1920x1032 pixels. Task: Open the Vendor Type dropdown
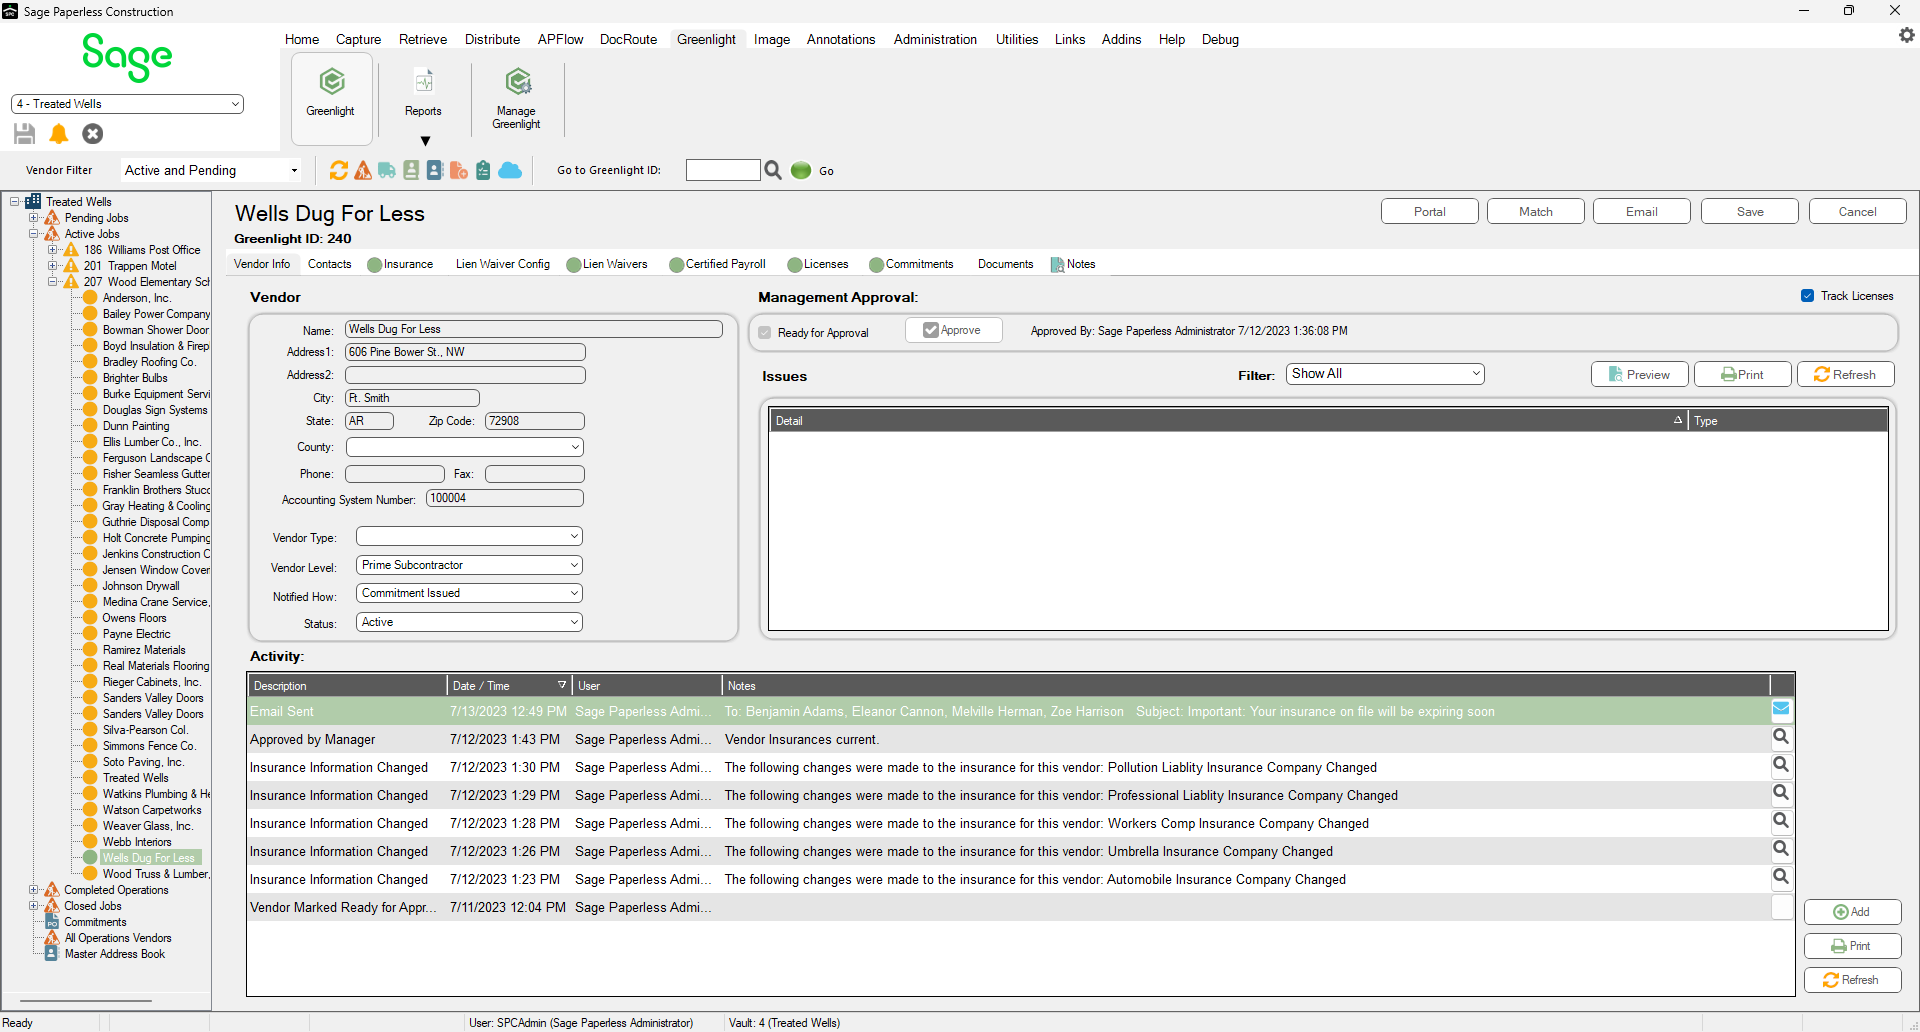click(x=469, y=537)
